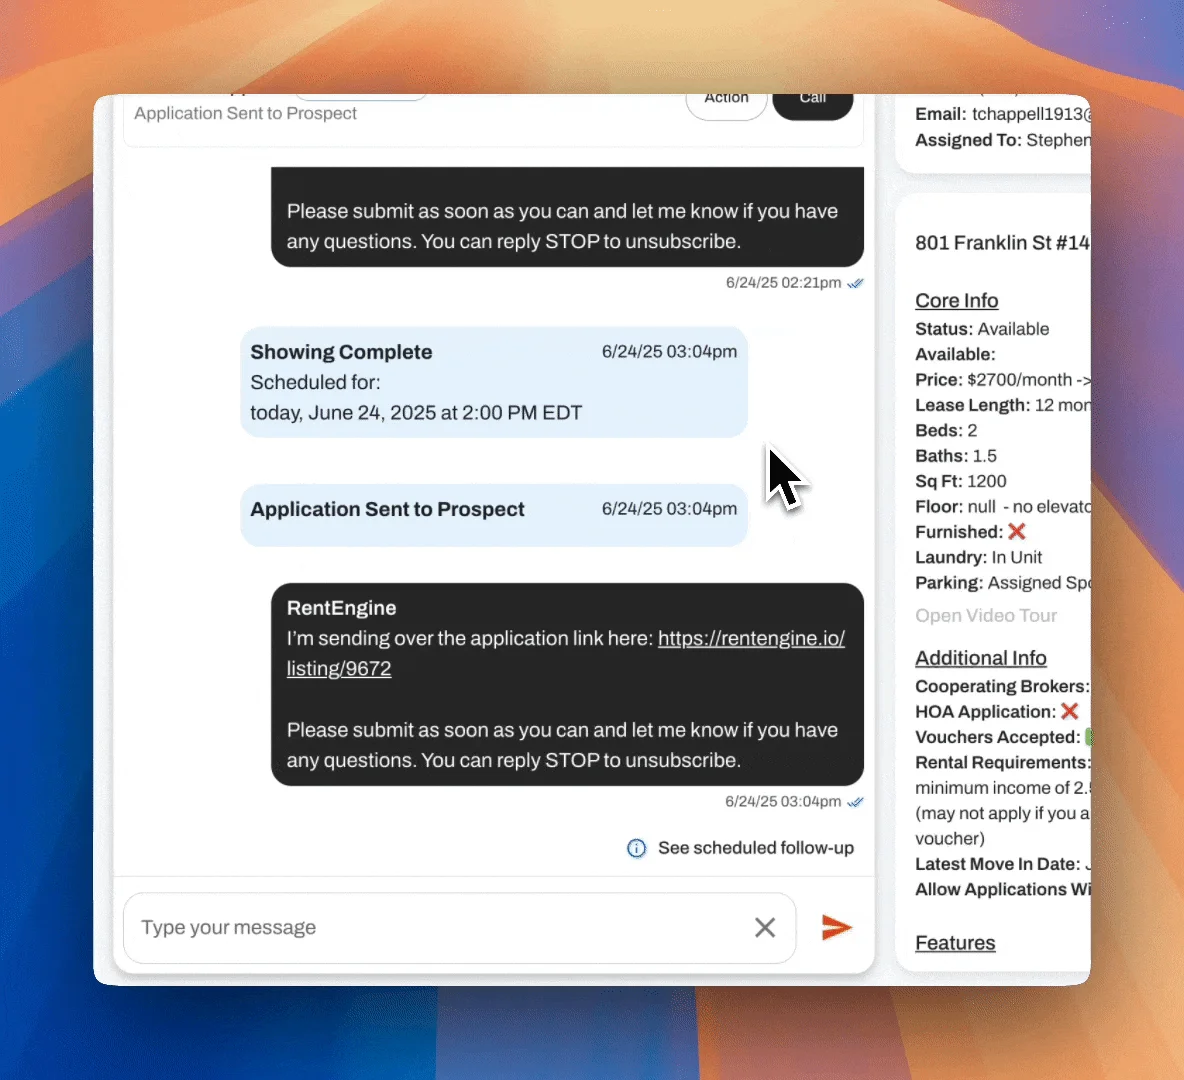This screenshot has width=1184, height=1080.
Task: Click the Type your message input field
Action: point(400,927)
